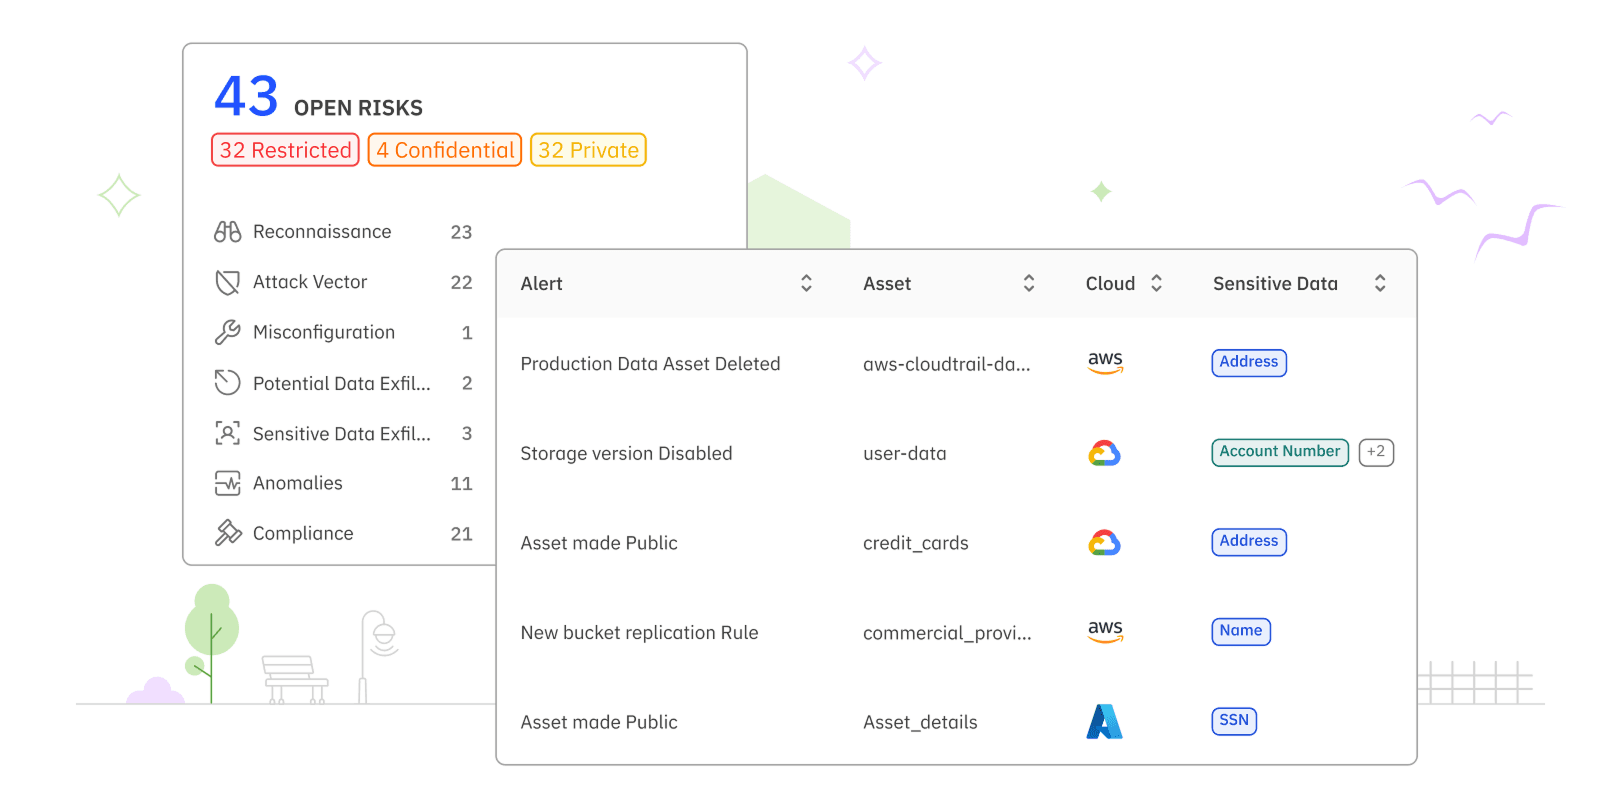Click the Reconnaissance binoculars icon

[x=227, y=232]
